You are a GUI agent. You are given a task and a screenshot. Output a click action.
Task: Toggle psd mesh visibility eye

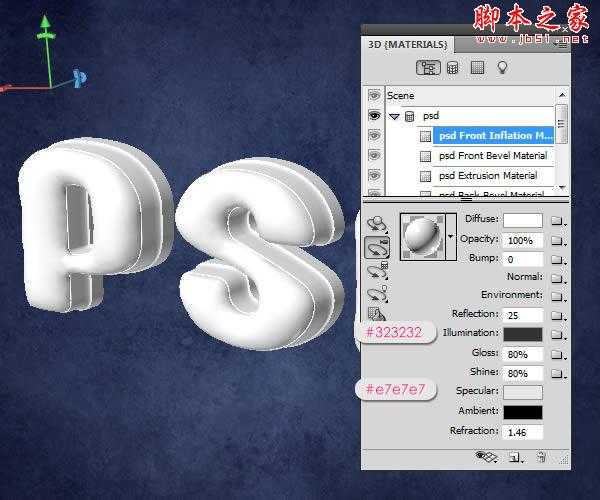(374, 115)
